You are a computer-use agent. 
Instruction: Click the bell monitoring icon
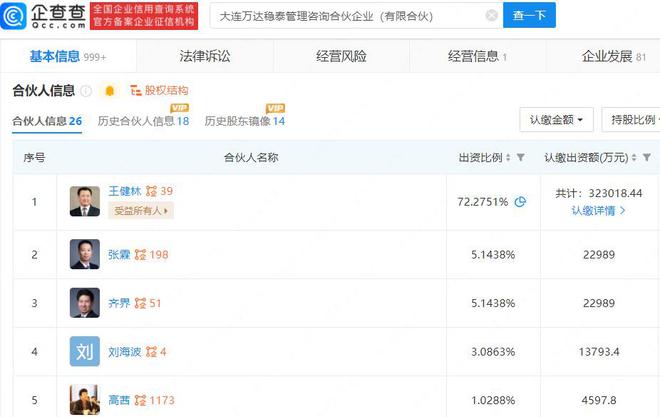pyautogui.click(x=109, y=90)
